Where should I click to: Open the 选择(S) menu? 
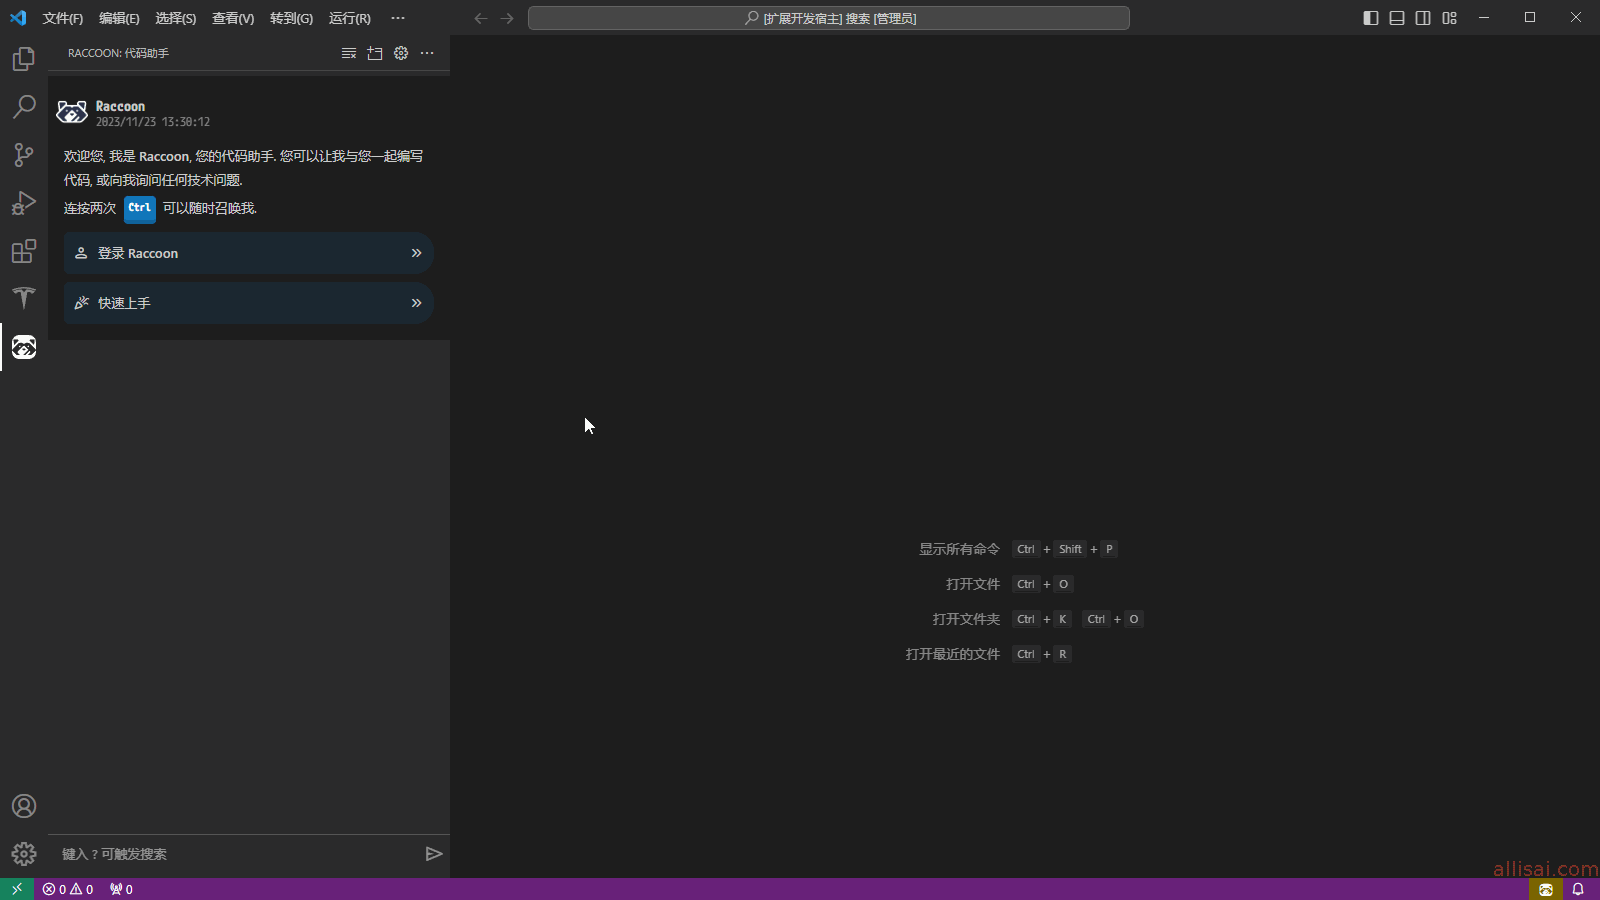pyautogui.click(x=176, y=18)
